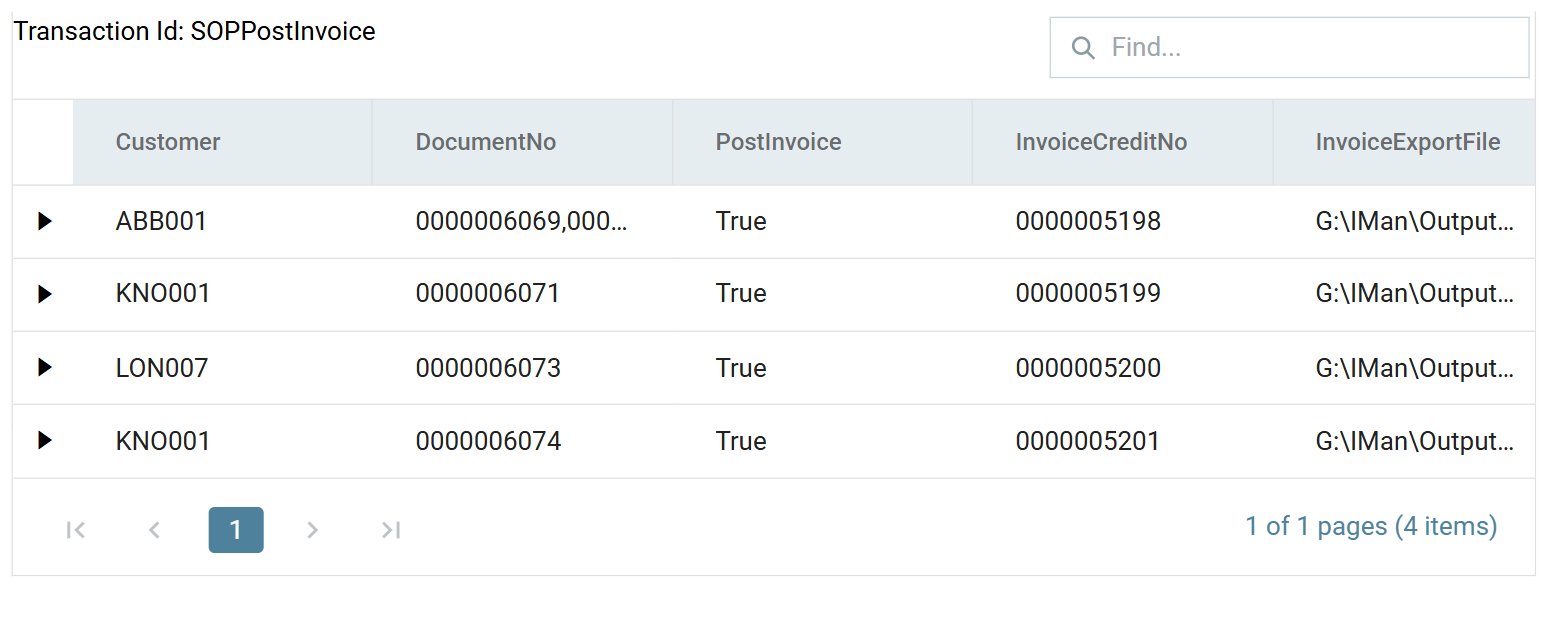The image size is (1546, 618).
Task: Go to the next page
Action: (x=312, y=530)
